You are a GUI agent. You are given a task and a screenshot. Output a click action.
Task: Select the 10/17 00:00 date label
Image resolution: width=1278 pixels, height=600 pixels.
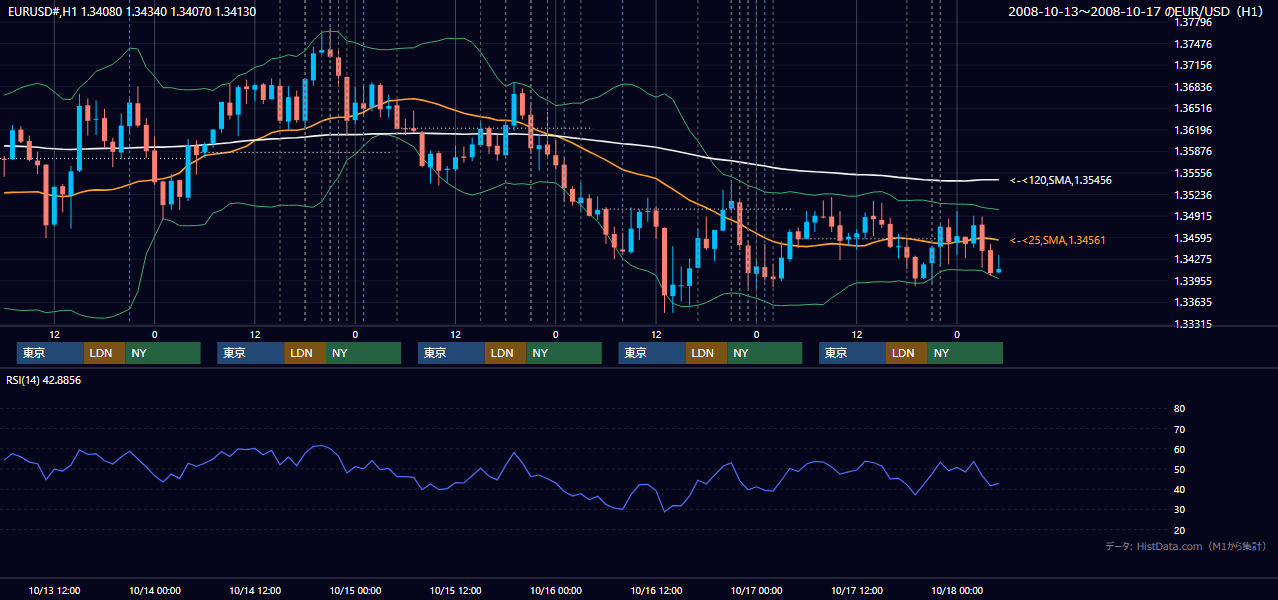756,590
